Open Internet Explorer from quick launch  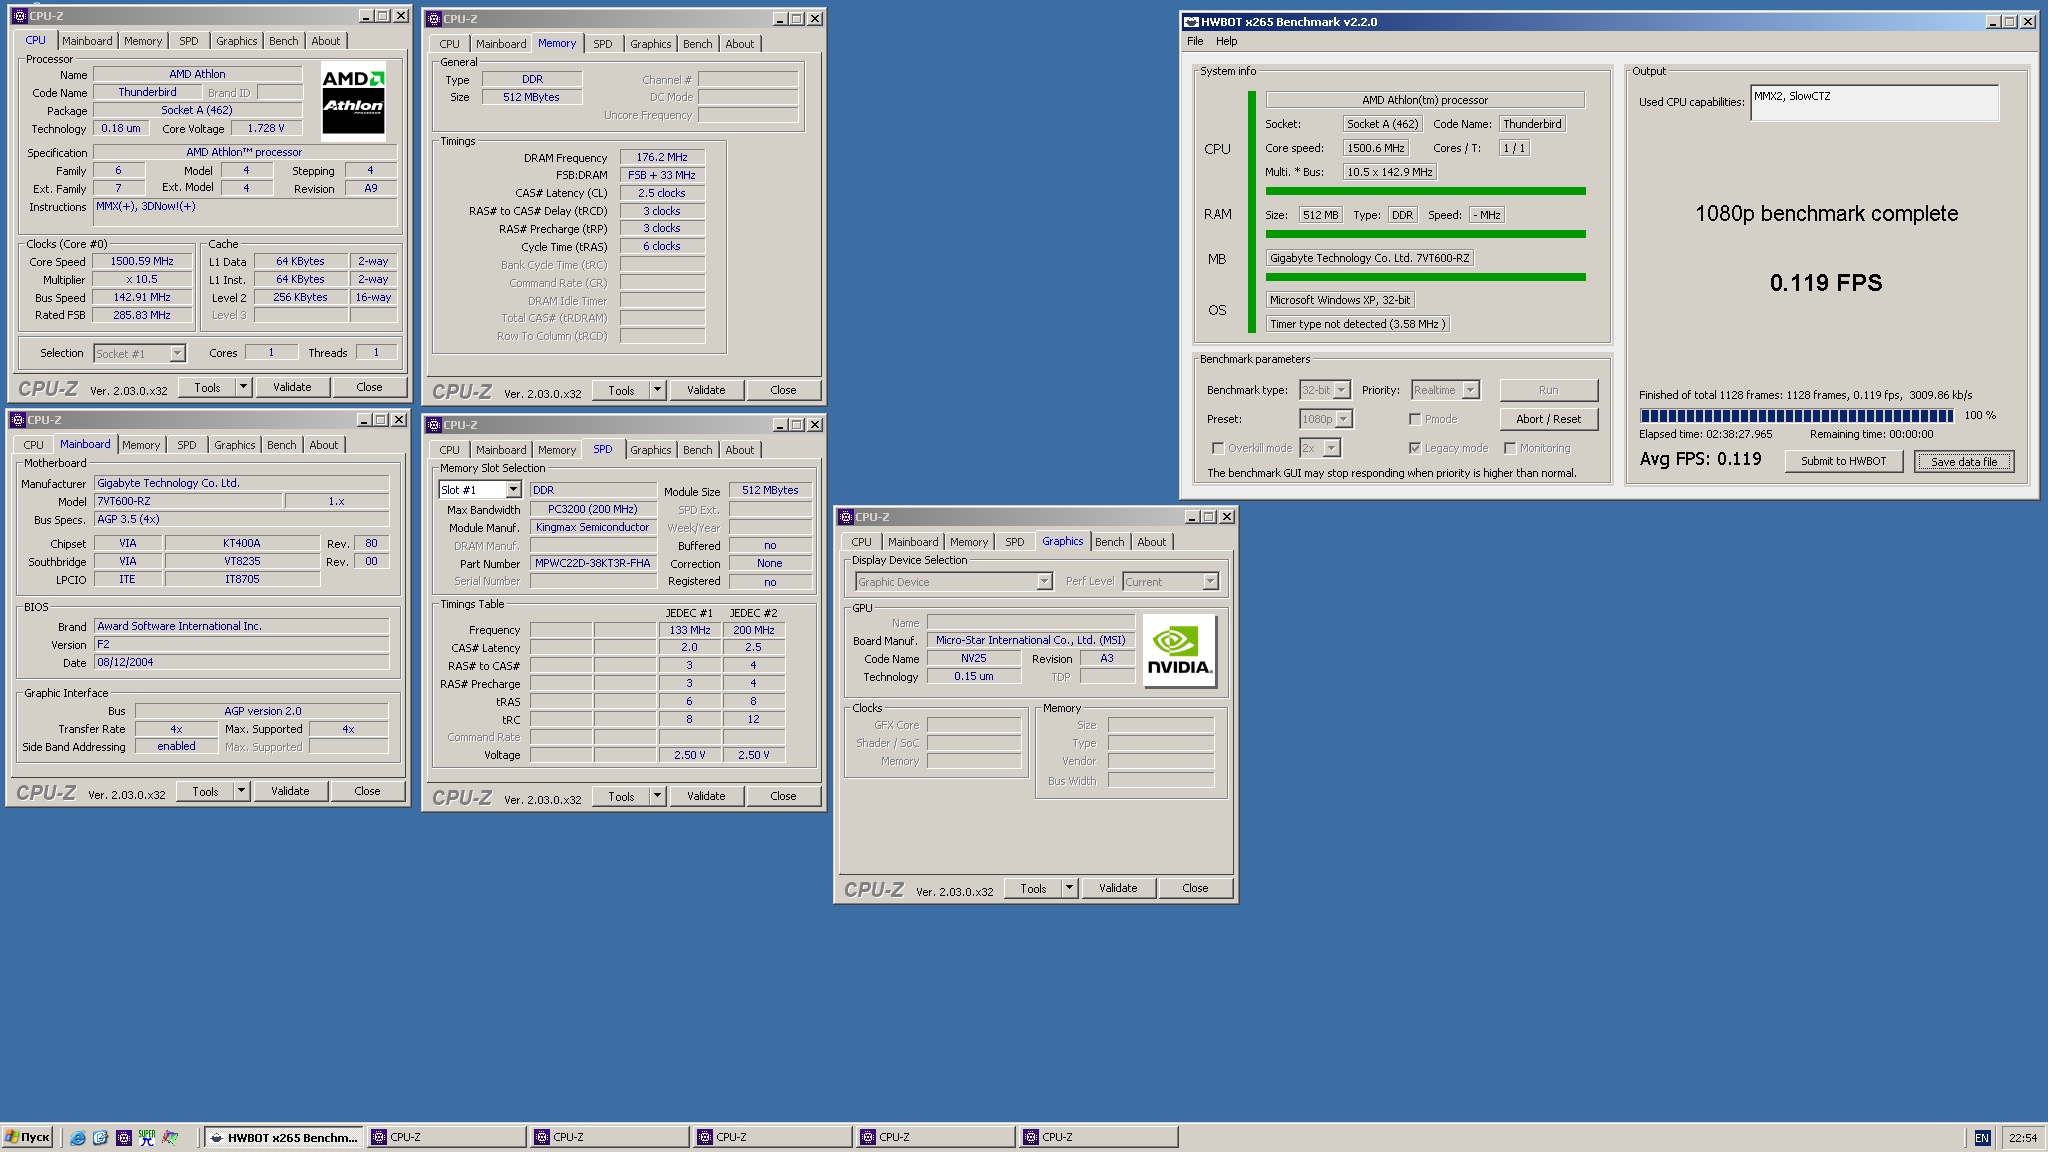(78, 1137)
